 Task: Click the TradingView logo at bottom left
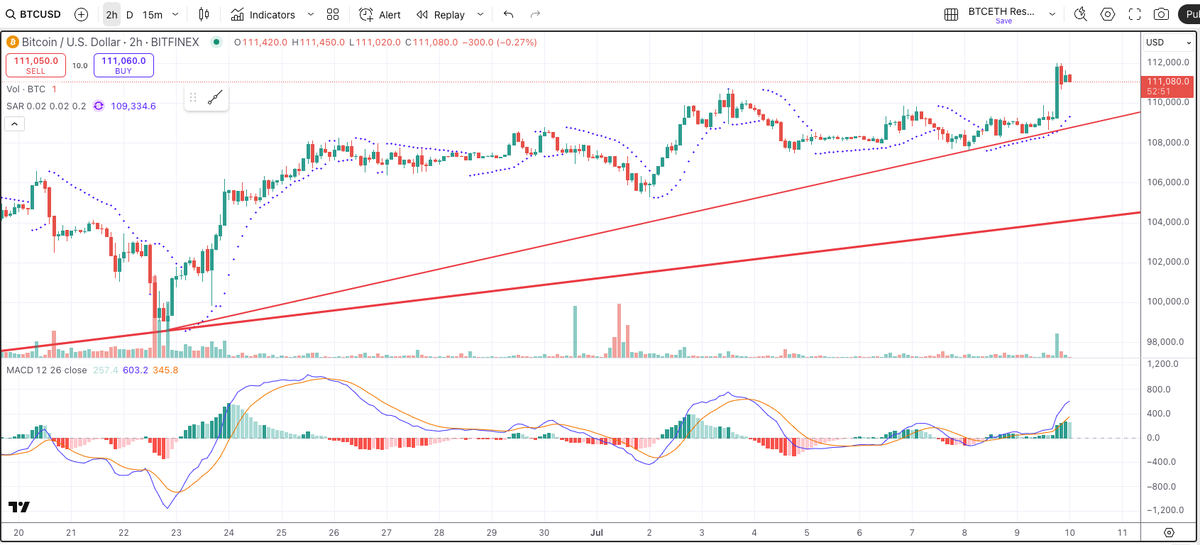18,507
